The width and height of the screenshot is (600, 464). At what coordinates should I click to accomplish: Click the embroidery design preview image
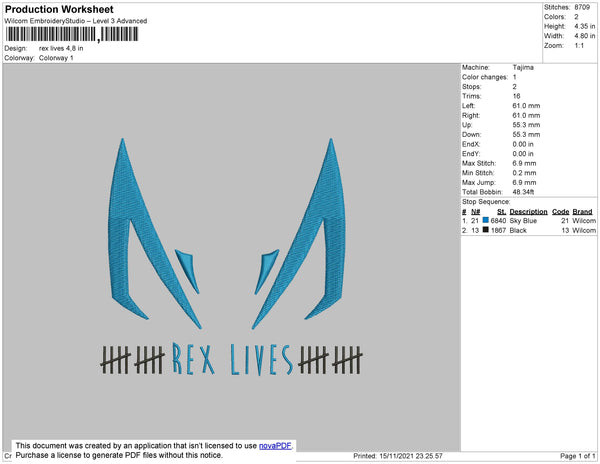[232, 257]
